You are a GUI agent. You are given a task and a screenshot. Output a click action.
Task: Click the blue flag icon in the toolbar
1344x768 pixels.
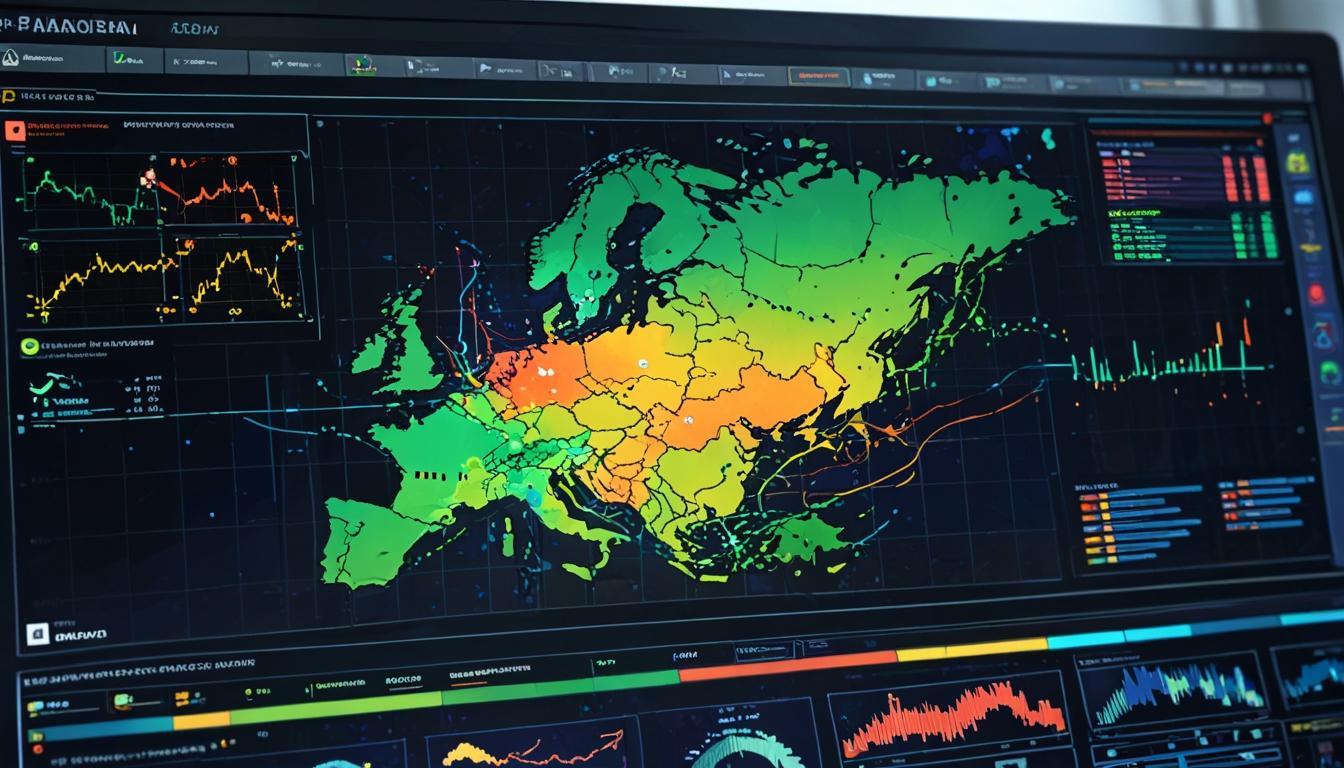487,69
